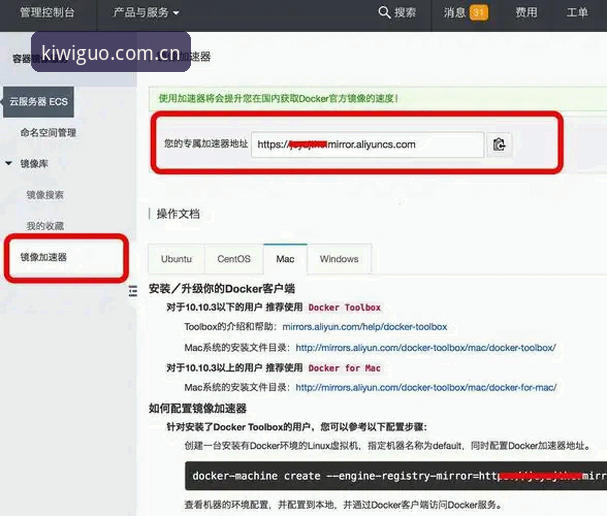This screenshot has width=607, height=516.
Task: Open 管理控制台 home
Action: (x=47, y=12)
